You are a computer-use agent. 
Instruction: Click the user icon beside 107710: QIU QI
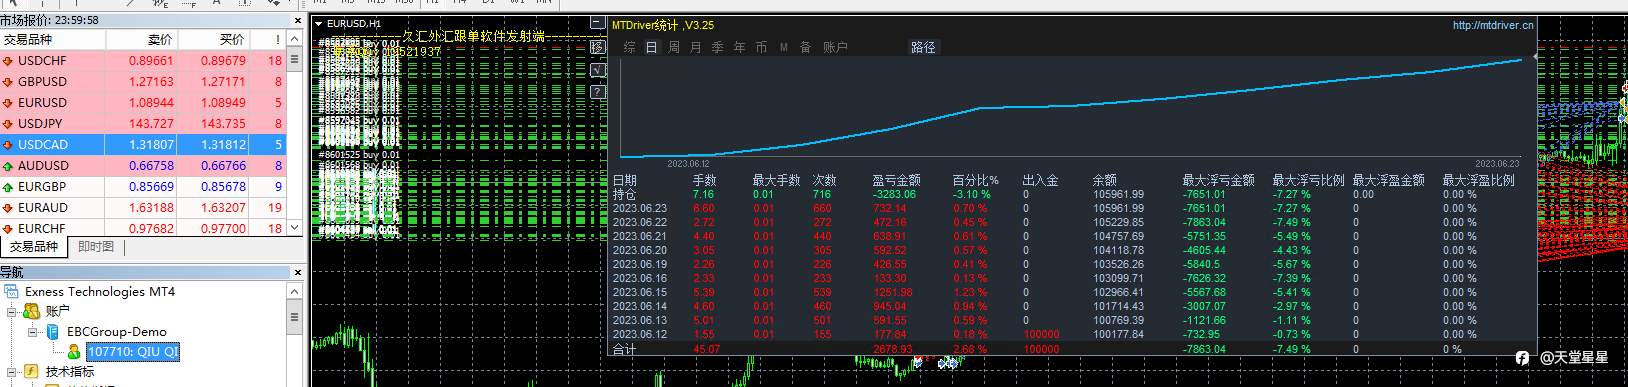click(x=74, y=352)
